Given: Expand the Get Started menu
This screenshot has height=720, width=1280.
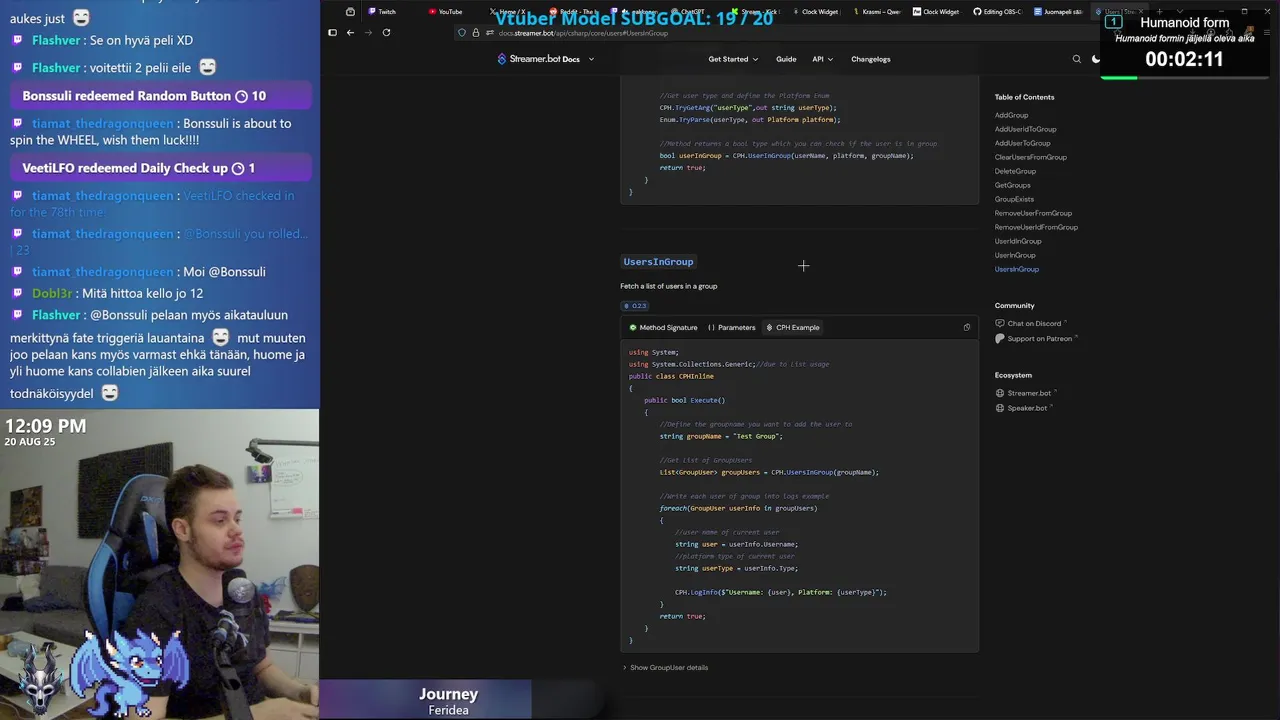Looking at the screenshot, I should pyautogui.click(x=733, y=59).
